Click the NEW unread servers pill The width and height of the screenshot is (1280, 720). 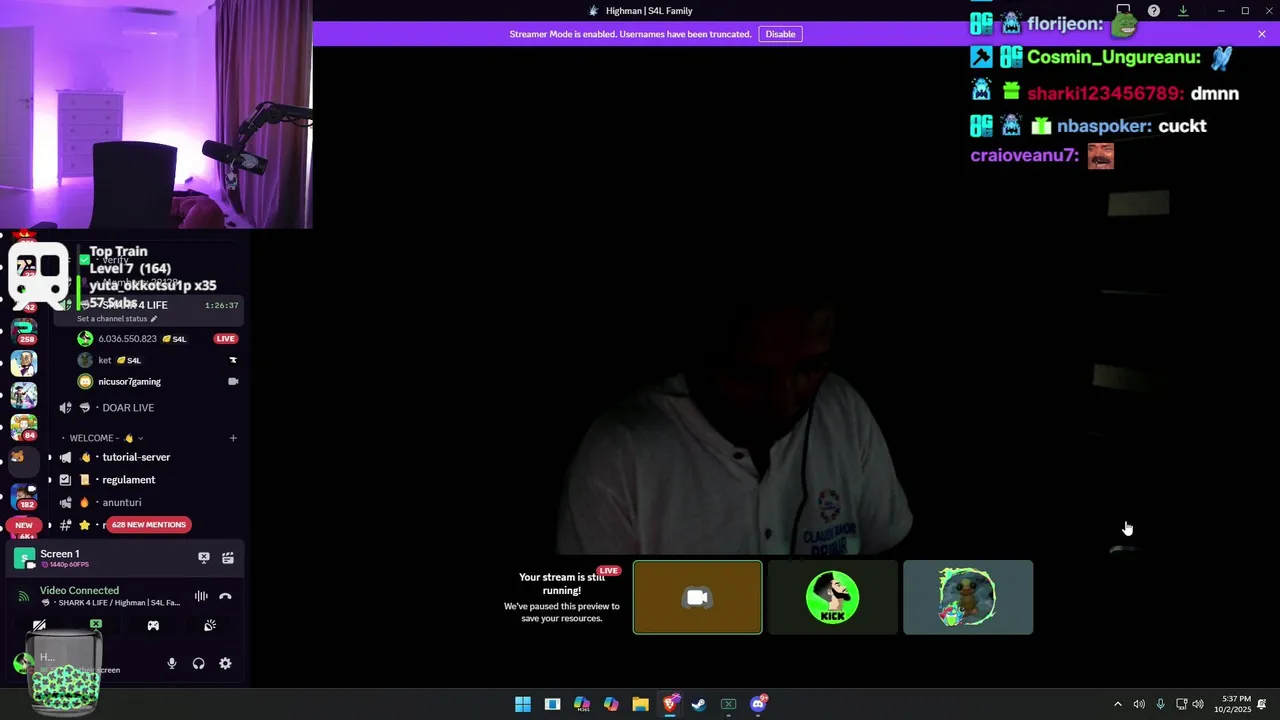[x=24, y=525]
